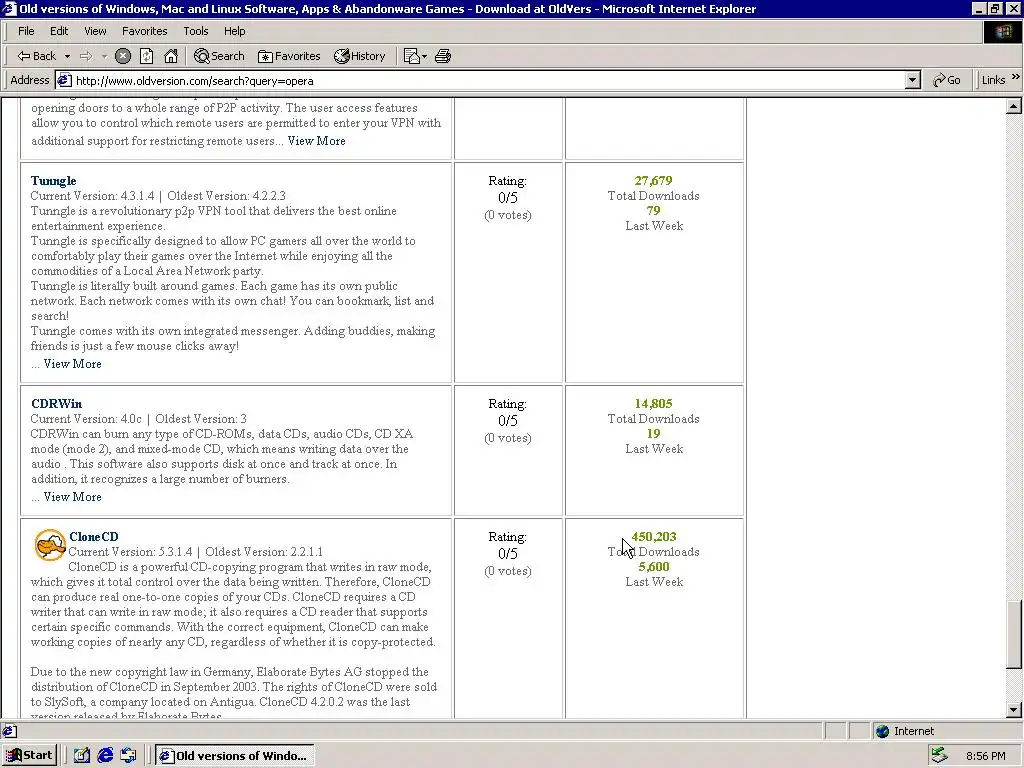Go to the home page via Home icon
The image size is (1024, 768).
pos(170,56)
